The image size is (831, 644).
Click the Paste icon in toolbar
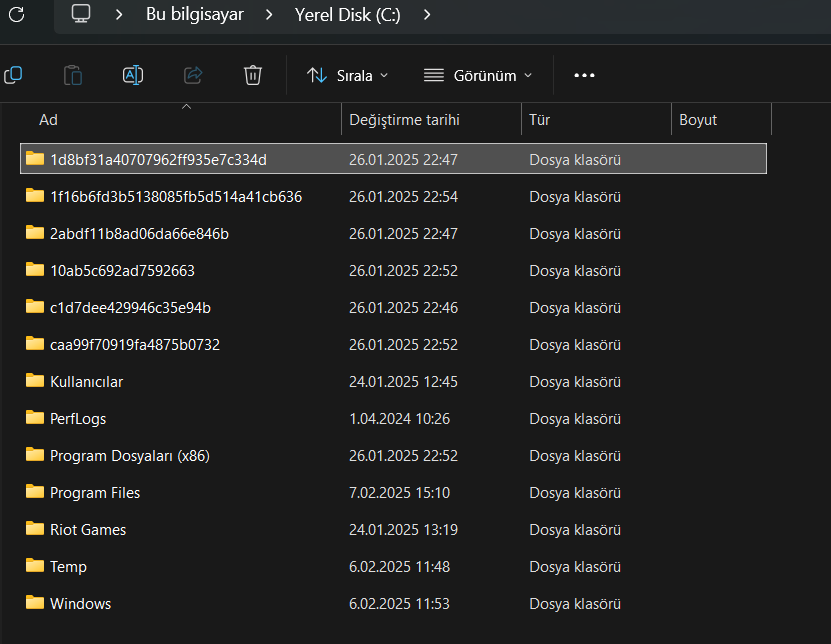click(x=73, y=75)
